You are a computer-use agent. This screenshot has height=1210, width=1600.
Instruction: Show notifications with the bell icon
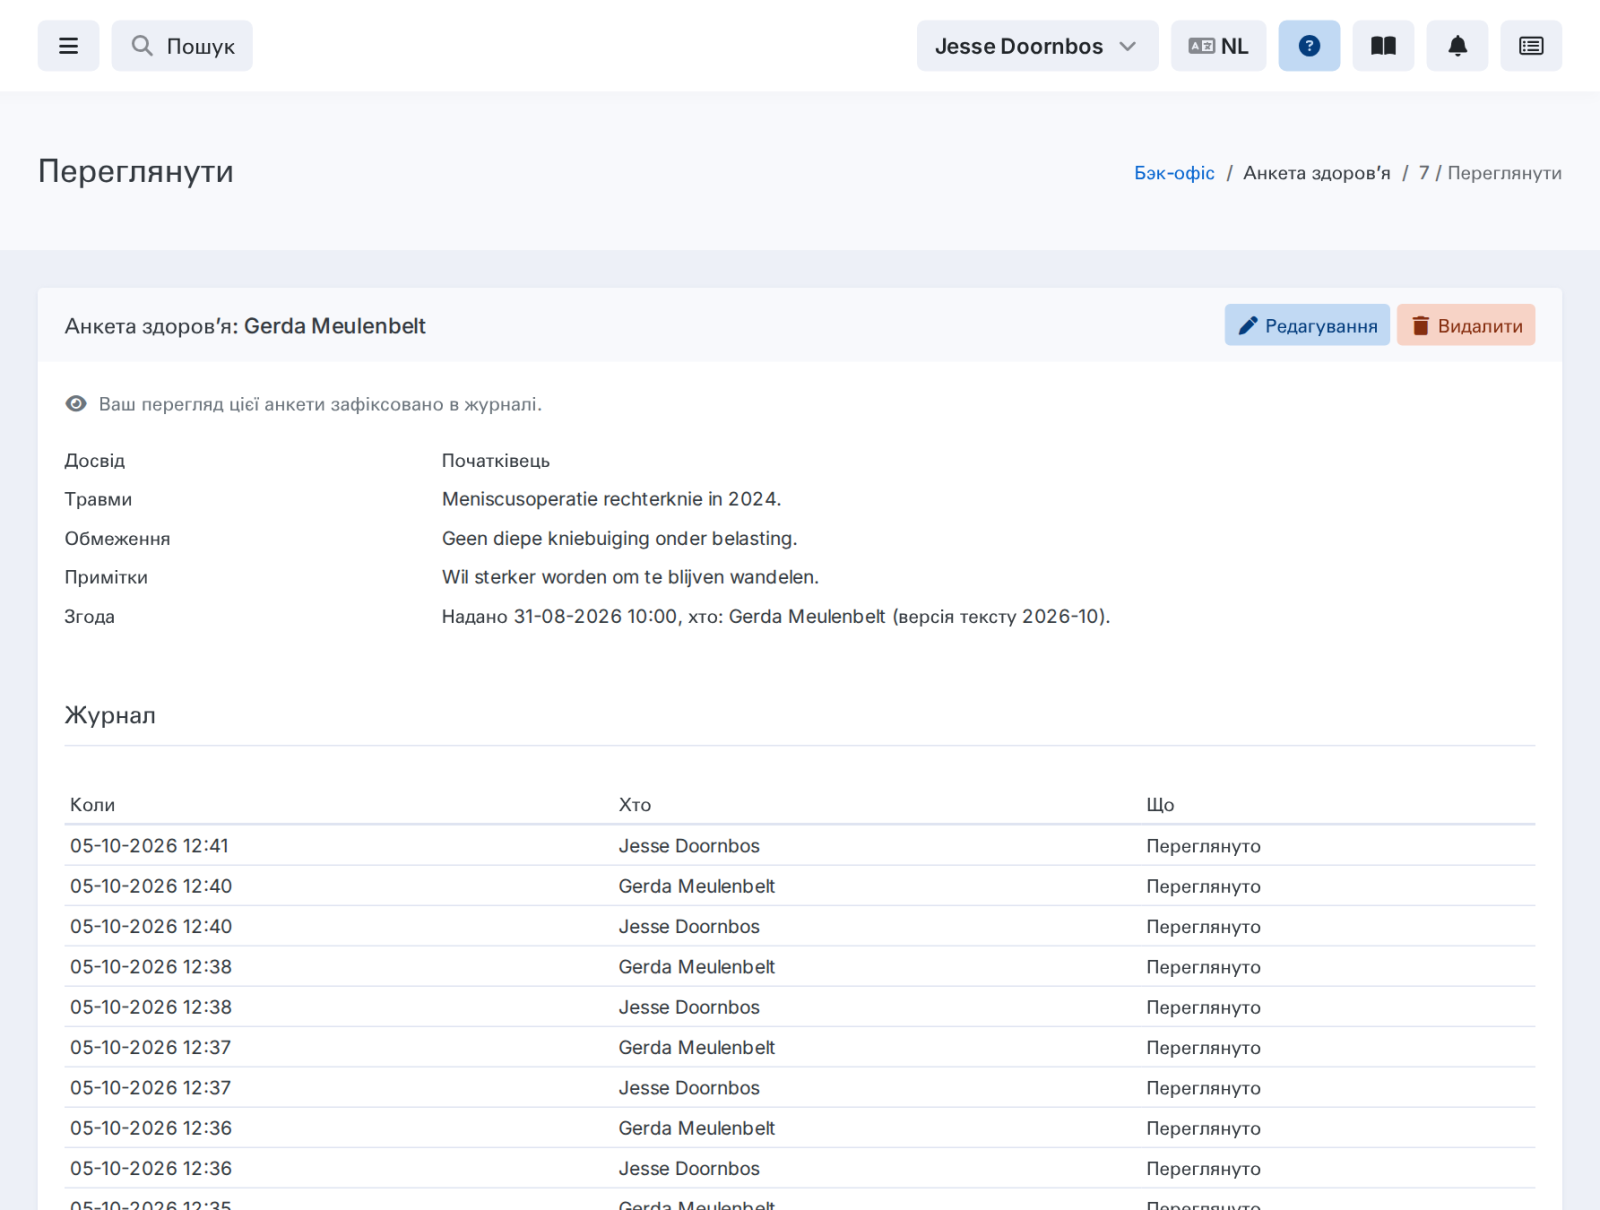[1457, 46]
